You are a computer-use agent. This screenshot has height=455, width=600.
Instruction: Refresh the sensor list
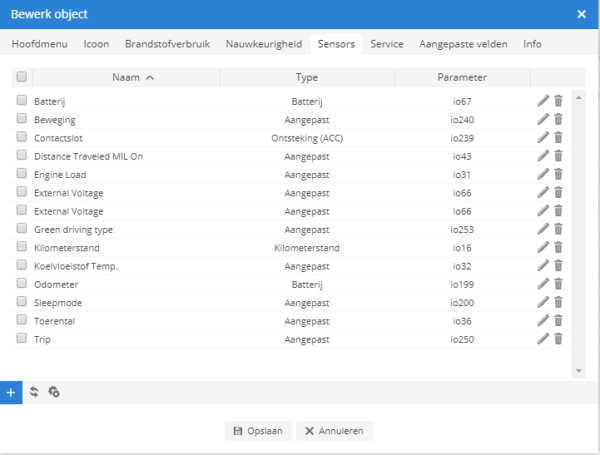34,392
